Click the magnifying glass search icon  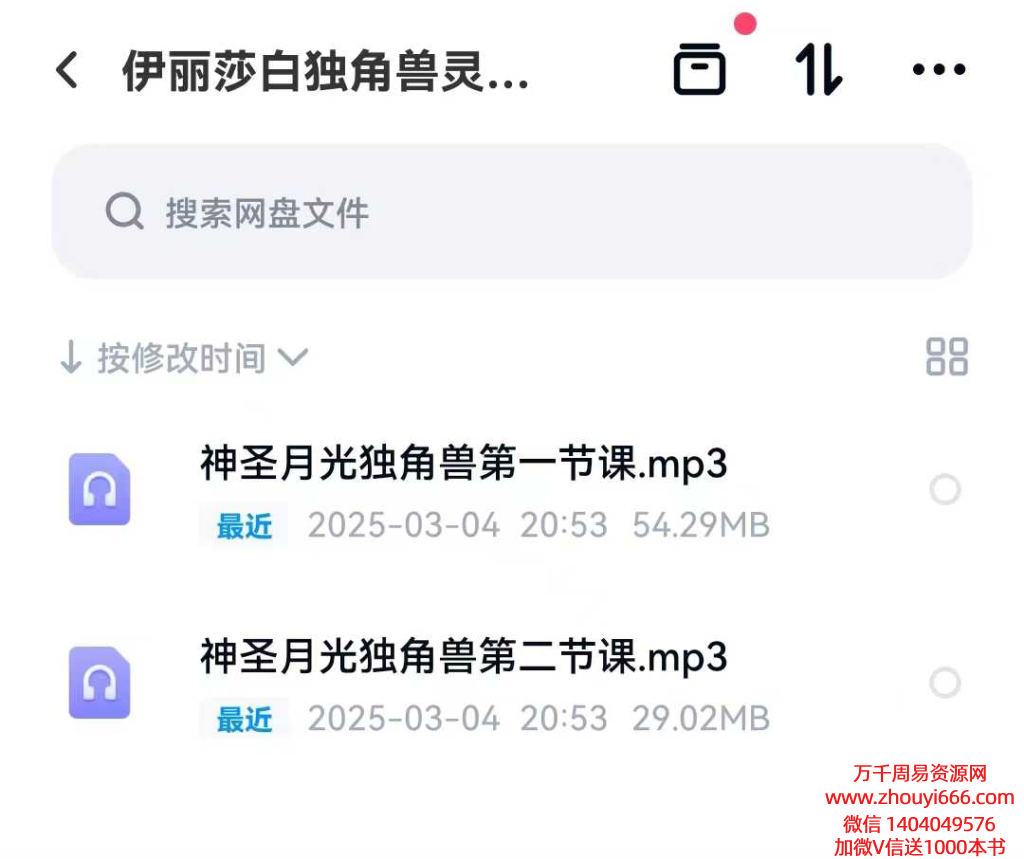click(x=124, y=211)
